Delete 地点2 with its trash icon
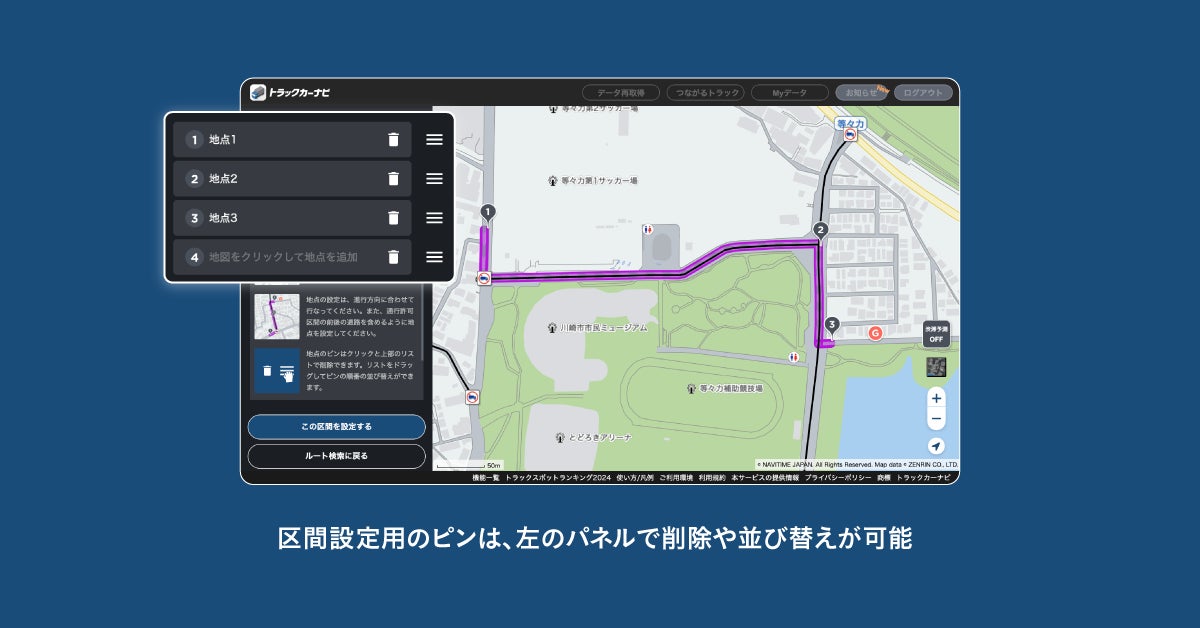Image resolution: width=1200 pixels, height=628 pixels. [393, 179]
